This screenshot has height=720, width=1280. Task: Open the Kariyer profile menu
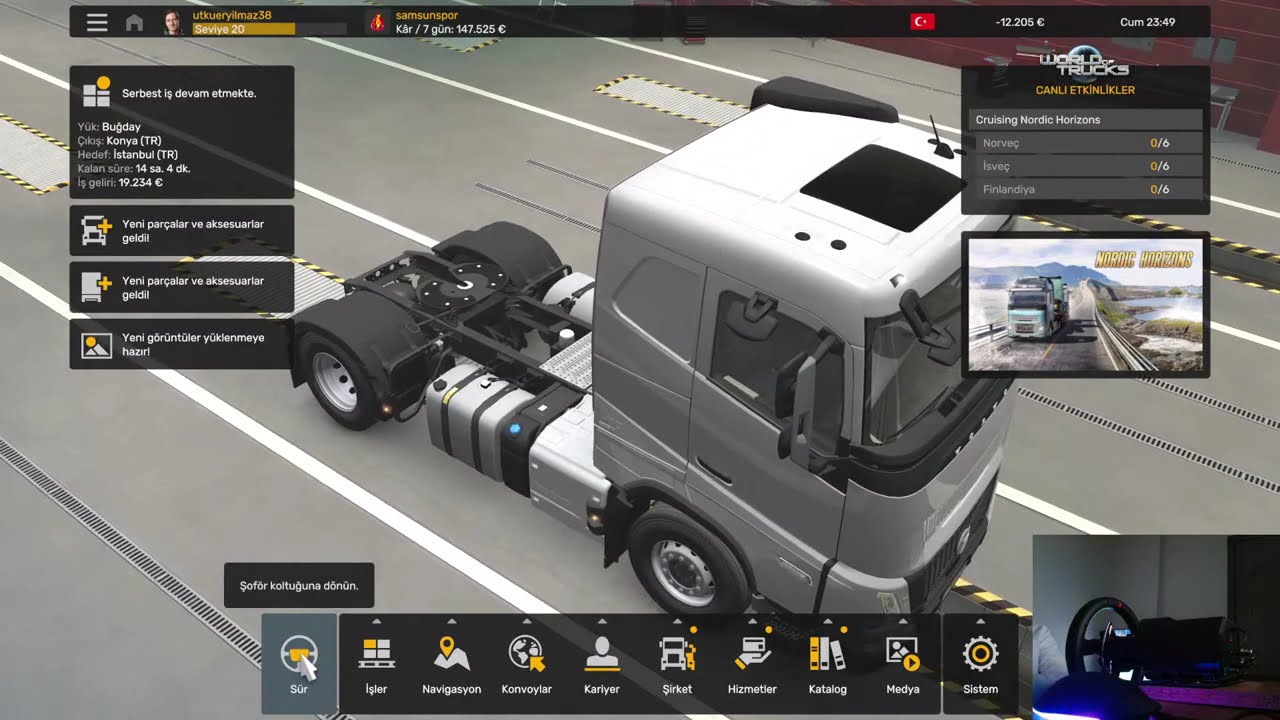coord(601,664)
